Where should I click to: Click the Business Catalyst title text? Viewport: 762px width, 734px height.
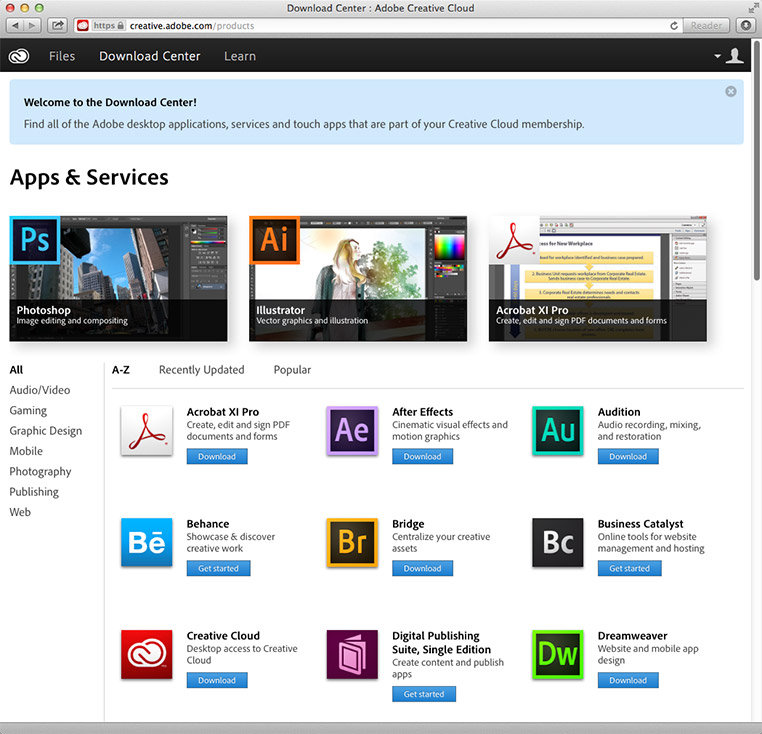pos(641,524)
